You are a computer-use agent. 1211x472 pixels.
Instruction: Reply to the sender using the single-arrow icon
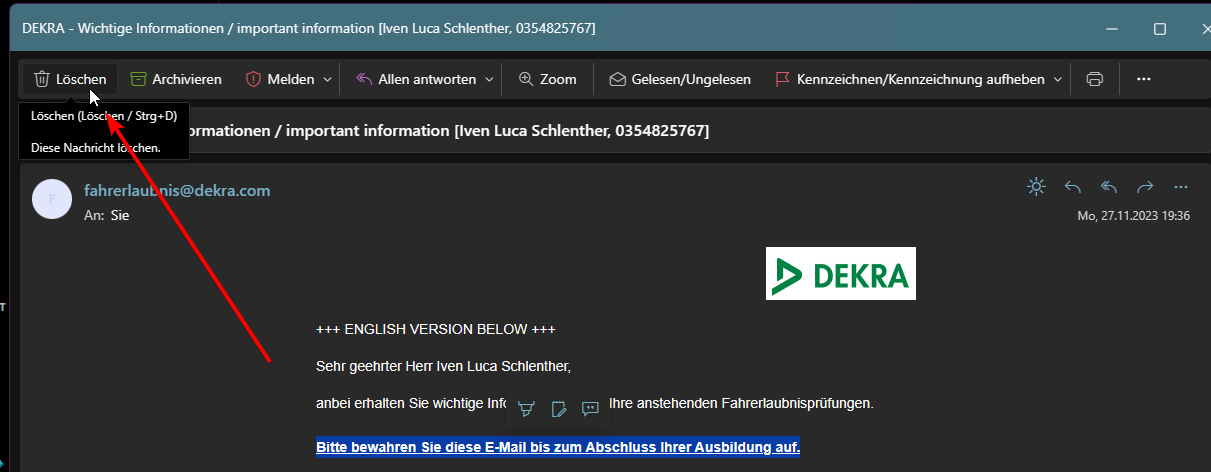coord(1073,187)
